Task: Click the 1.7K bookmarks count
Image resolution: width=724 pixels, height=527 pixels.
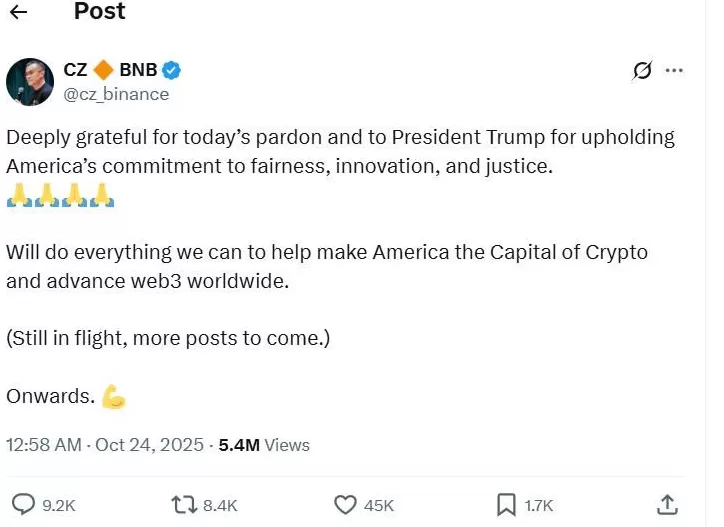Action: click(539, 506)
